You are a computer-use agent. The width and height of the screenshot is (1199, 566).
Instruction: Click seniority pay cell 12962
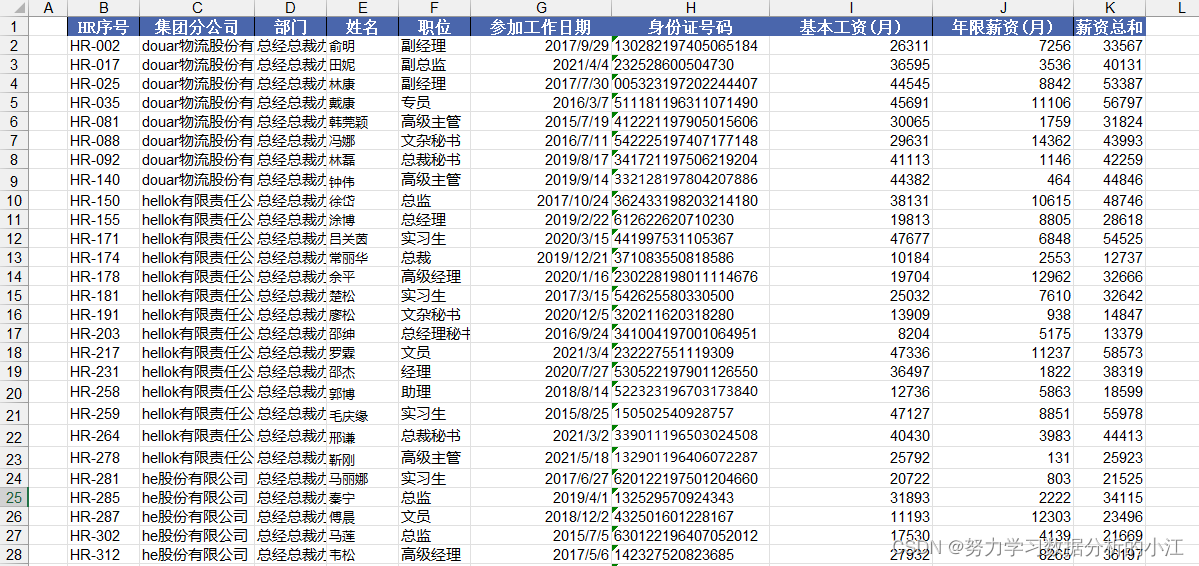click(1003, 276)
